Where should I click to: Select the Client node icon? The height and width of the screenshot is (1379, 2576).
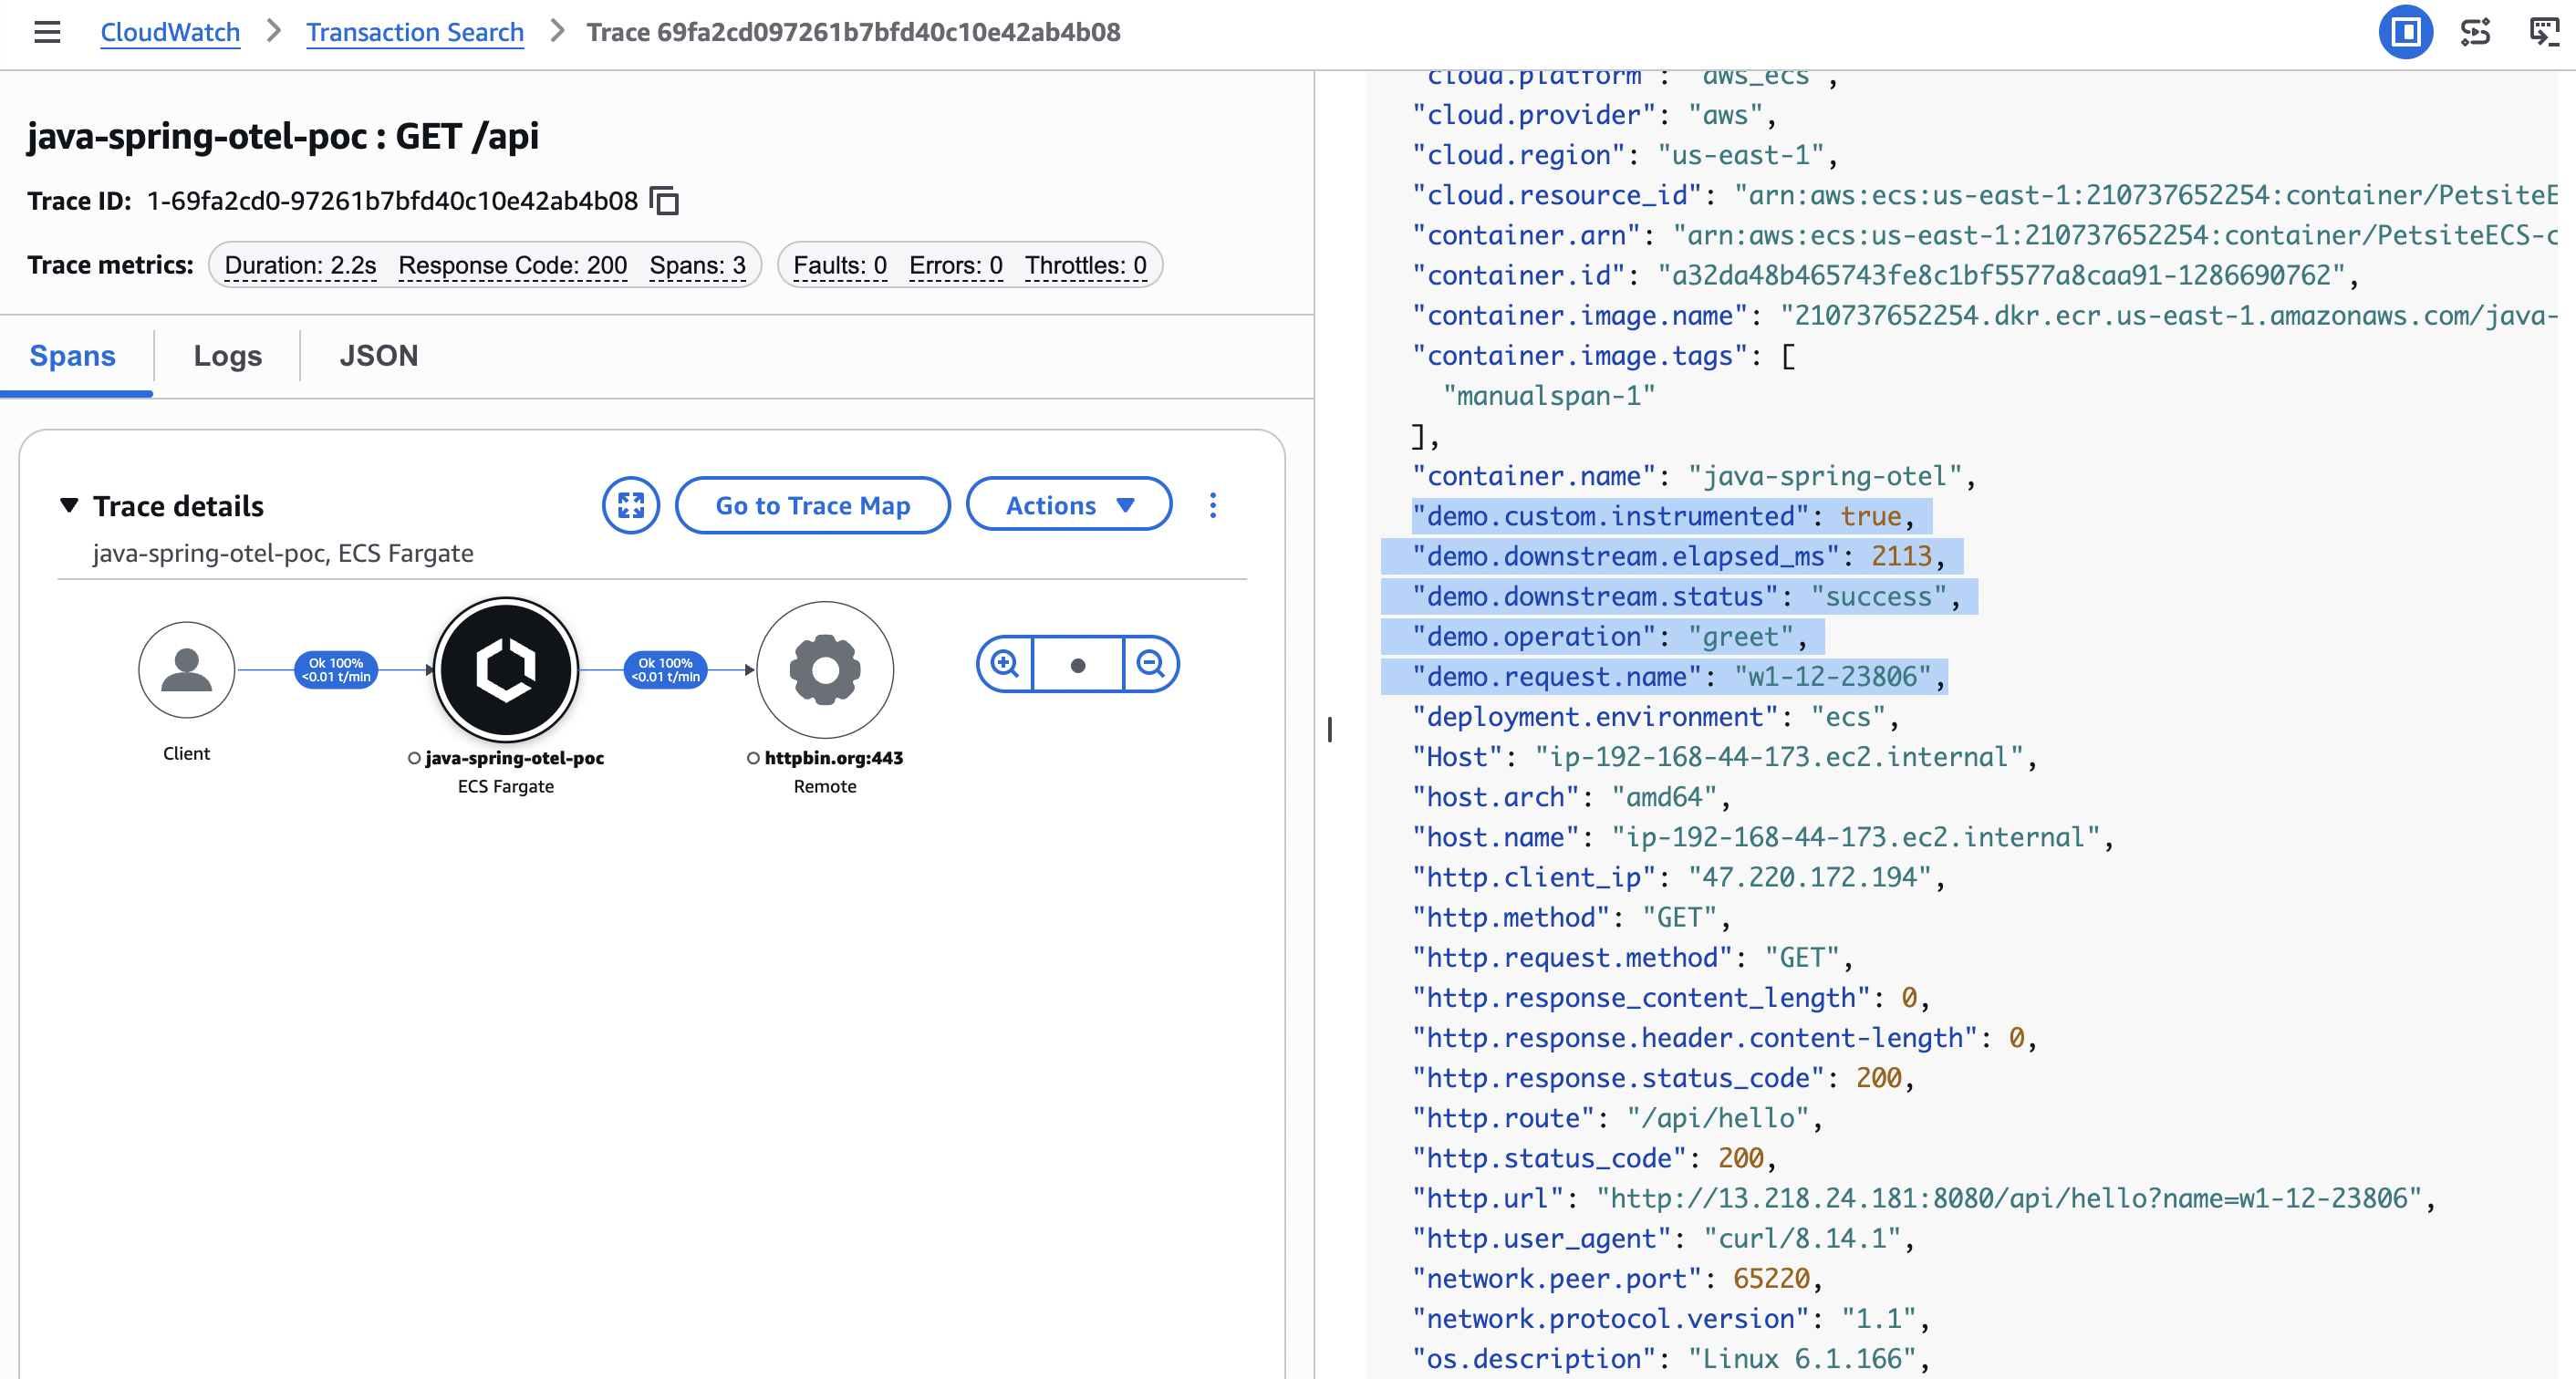tap(187, 670)
